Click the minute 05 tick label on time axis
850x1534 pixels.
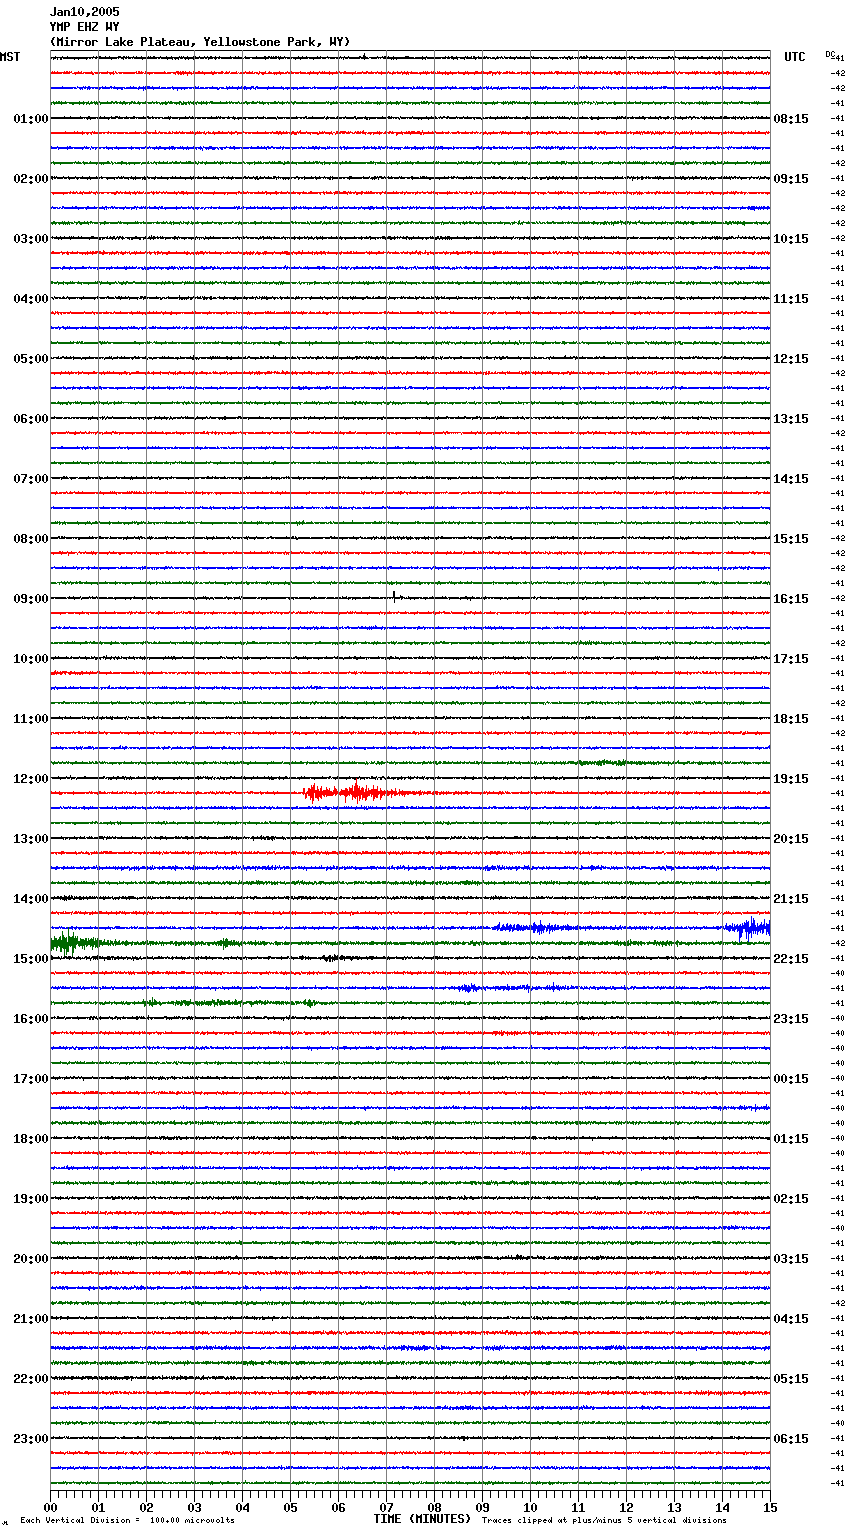pos(290,1507)
